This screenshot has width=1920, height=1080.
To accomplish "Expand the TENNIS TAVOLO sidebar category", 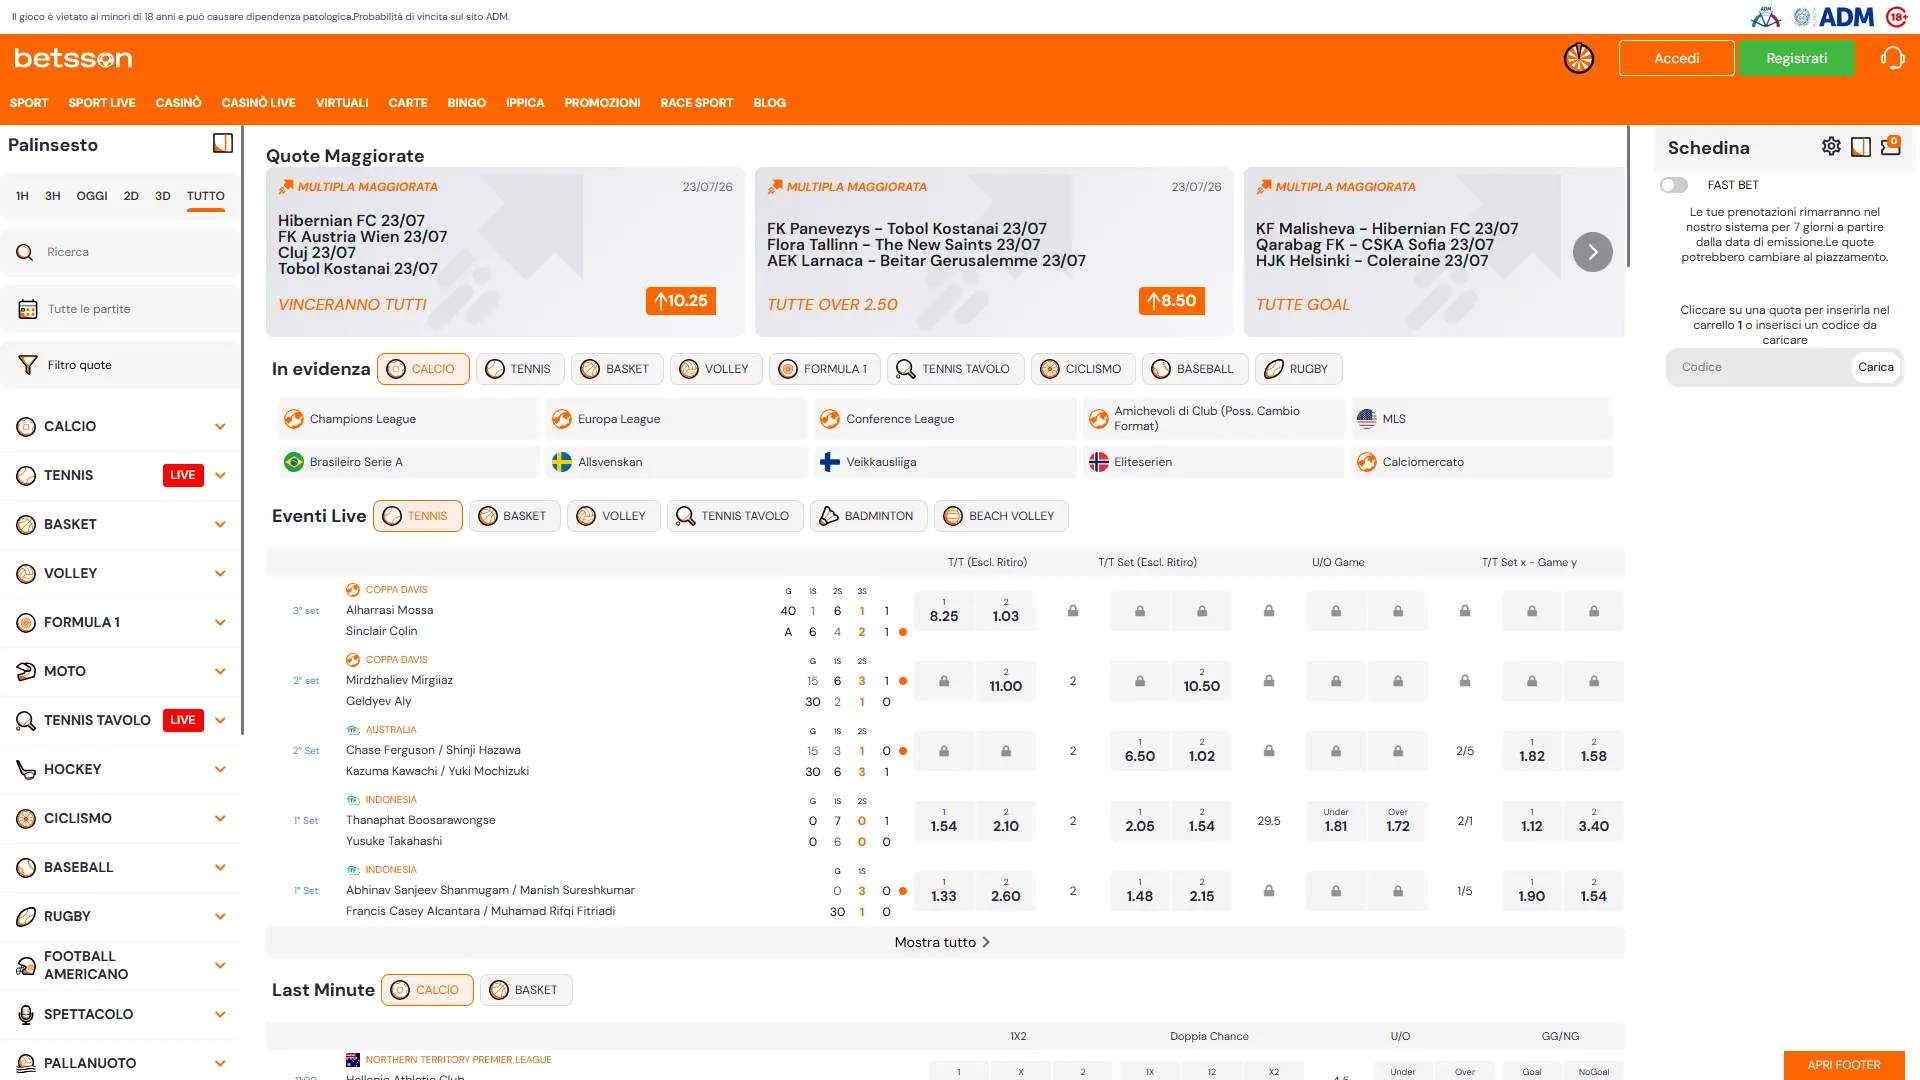I will [x=220, y=721].
